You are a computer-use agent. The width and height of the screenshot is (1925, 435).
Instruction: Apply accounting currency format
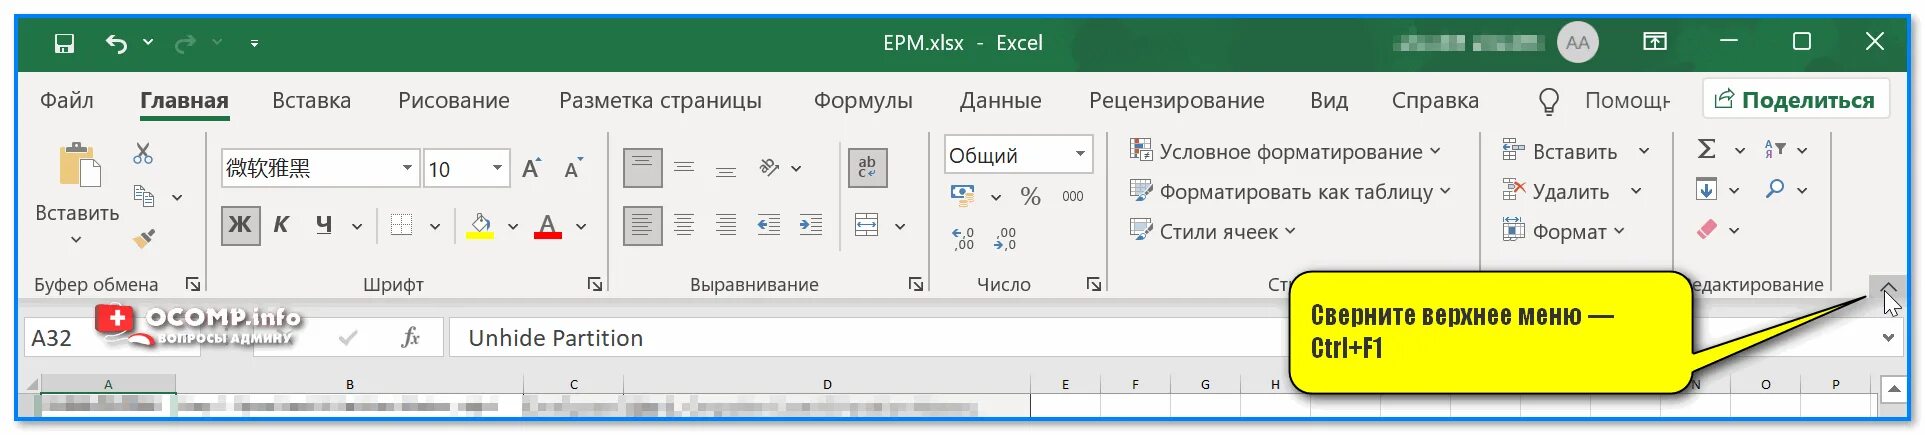pos(962,196)
